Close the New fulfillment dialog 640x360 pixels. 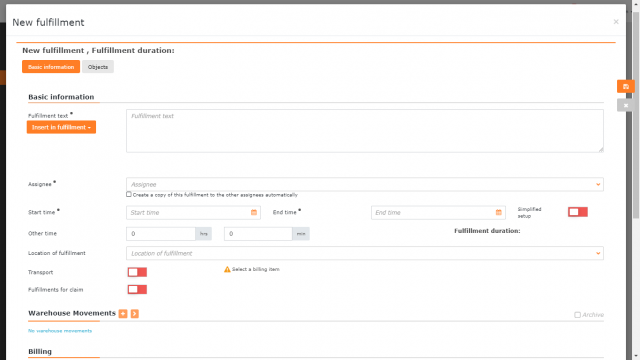click(x=616, y=22)
